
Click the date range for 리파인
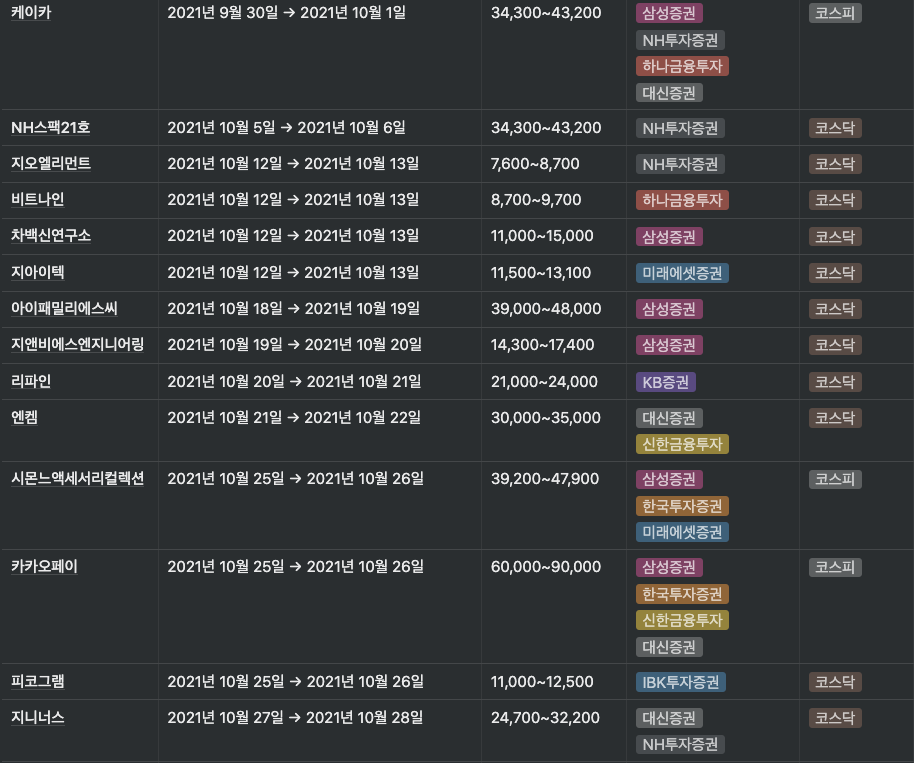(294, 382)
